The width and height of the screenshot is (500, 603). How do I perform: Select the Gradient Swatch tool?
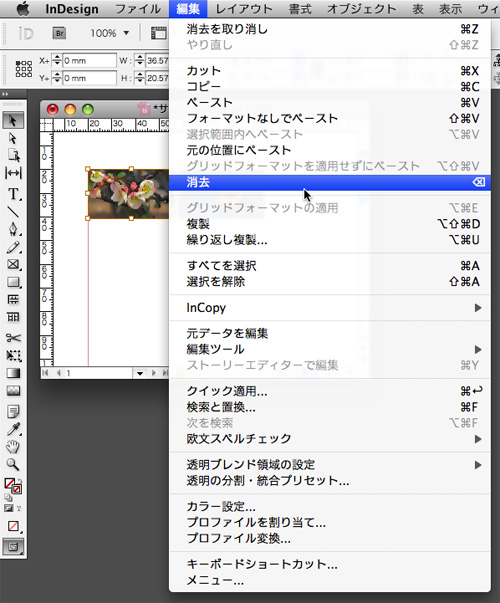coord(13,373)
